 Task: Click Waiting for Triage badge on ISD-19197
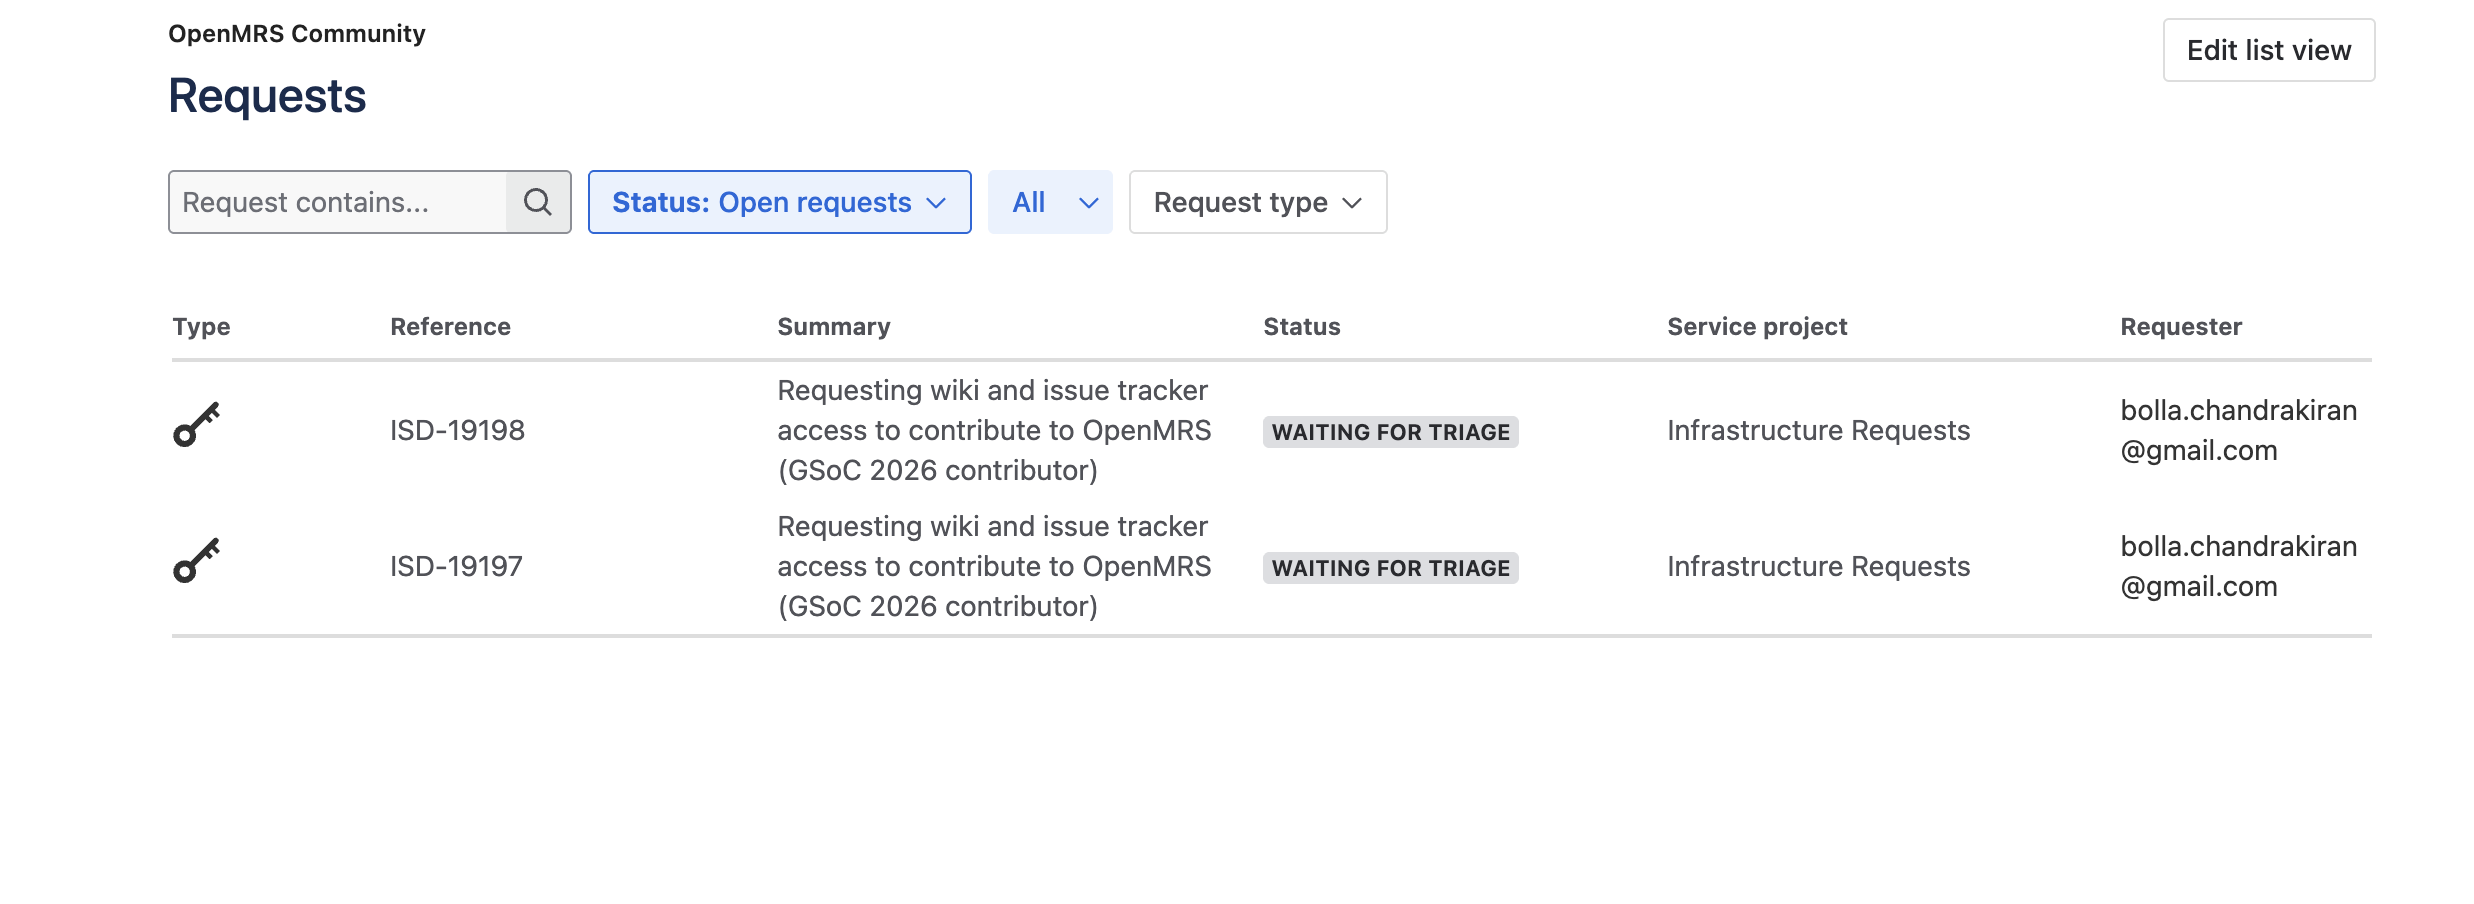point(1390,568)
